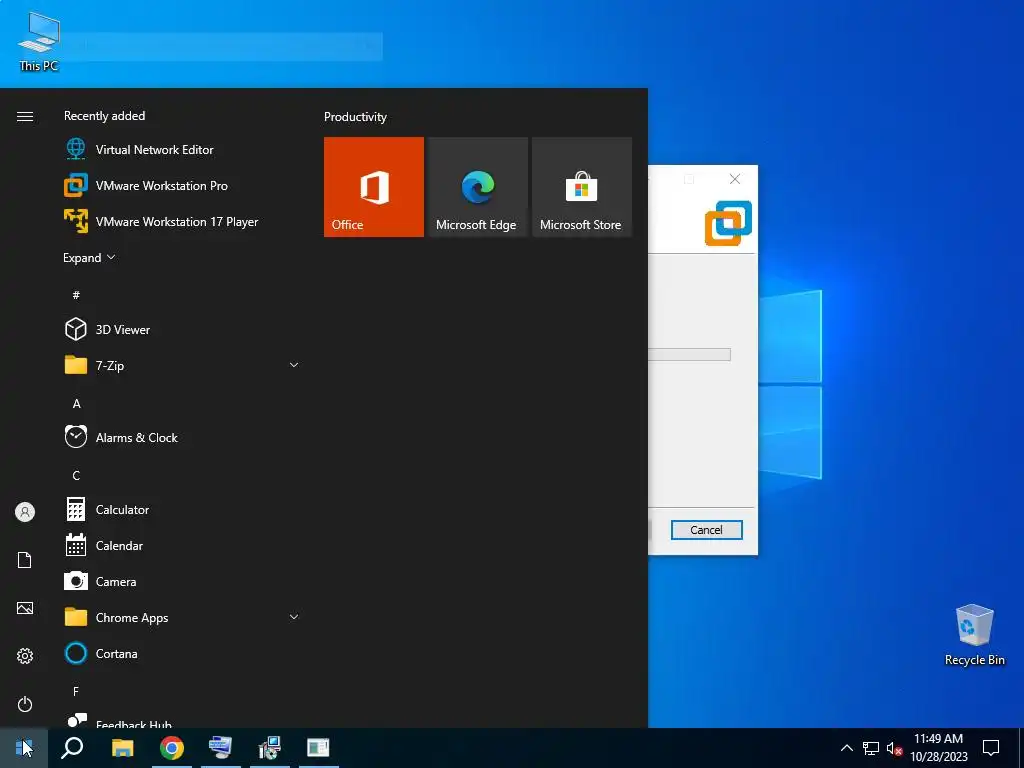The height and width of the screenshot is (768, 1024).
Task: Open Pictures from Start sidebar
Action: [25, 608]
